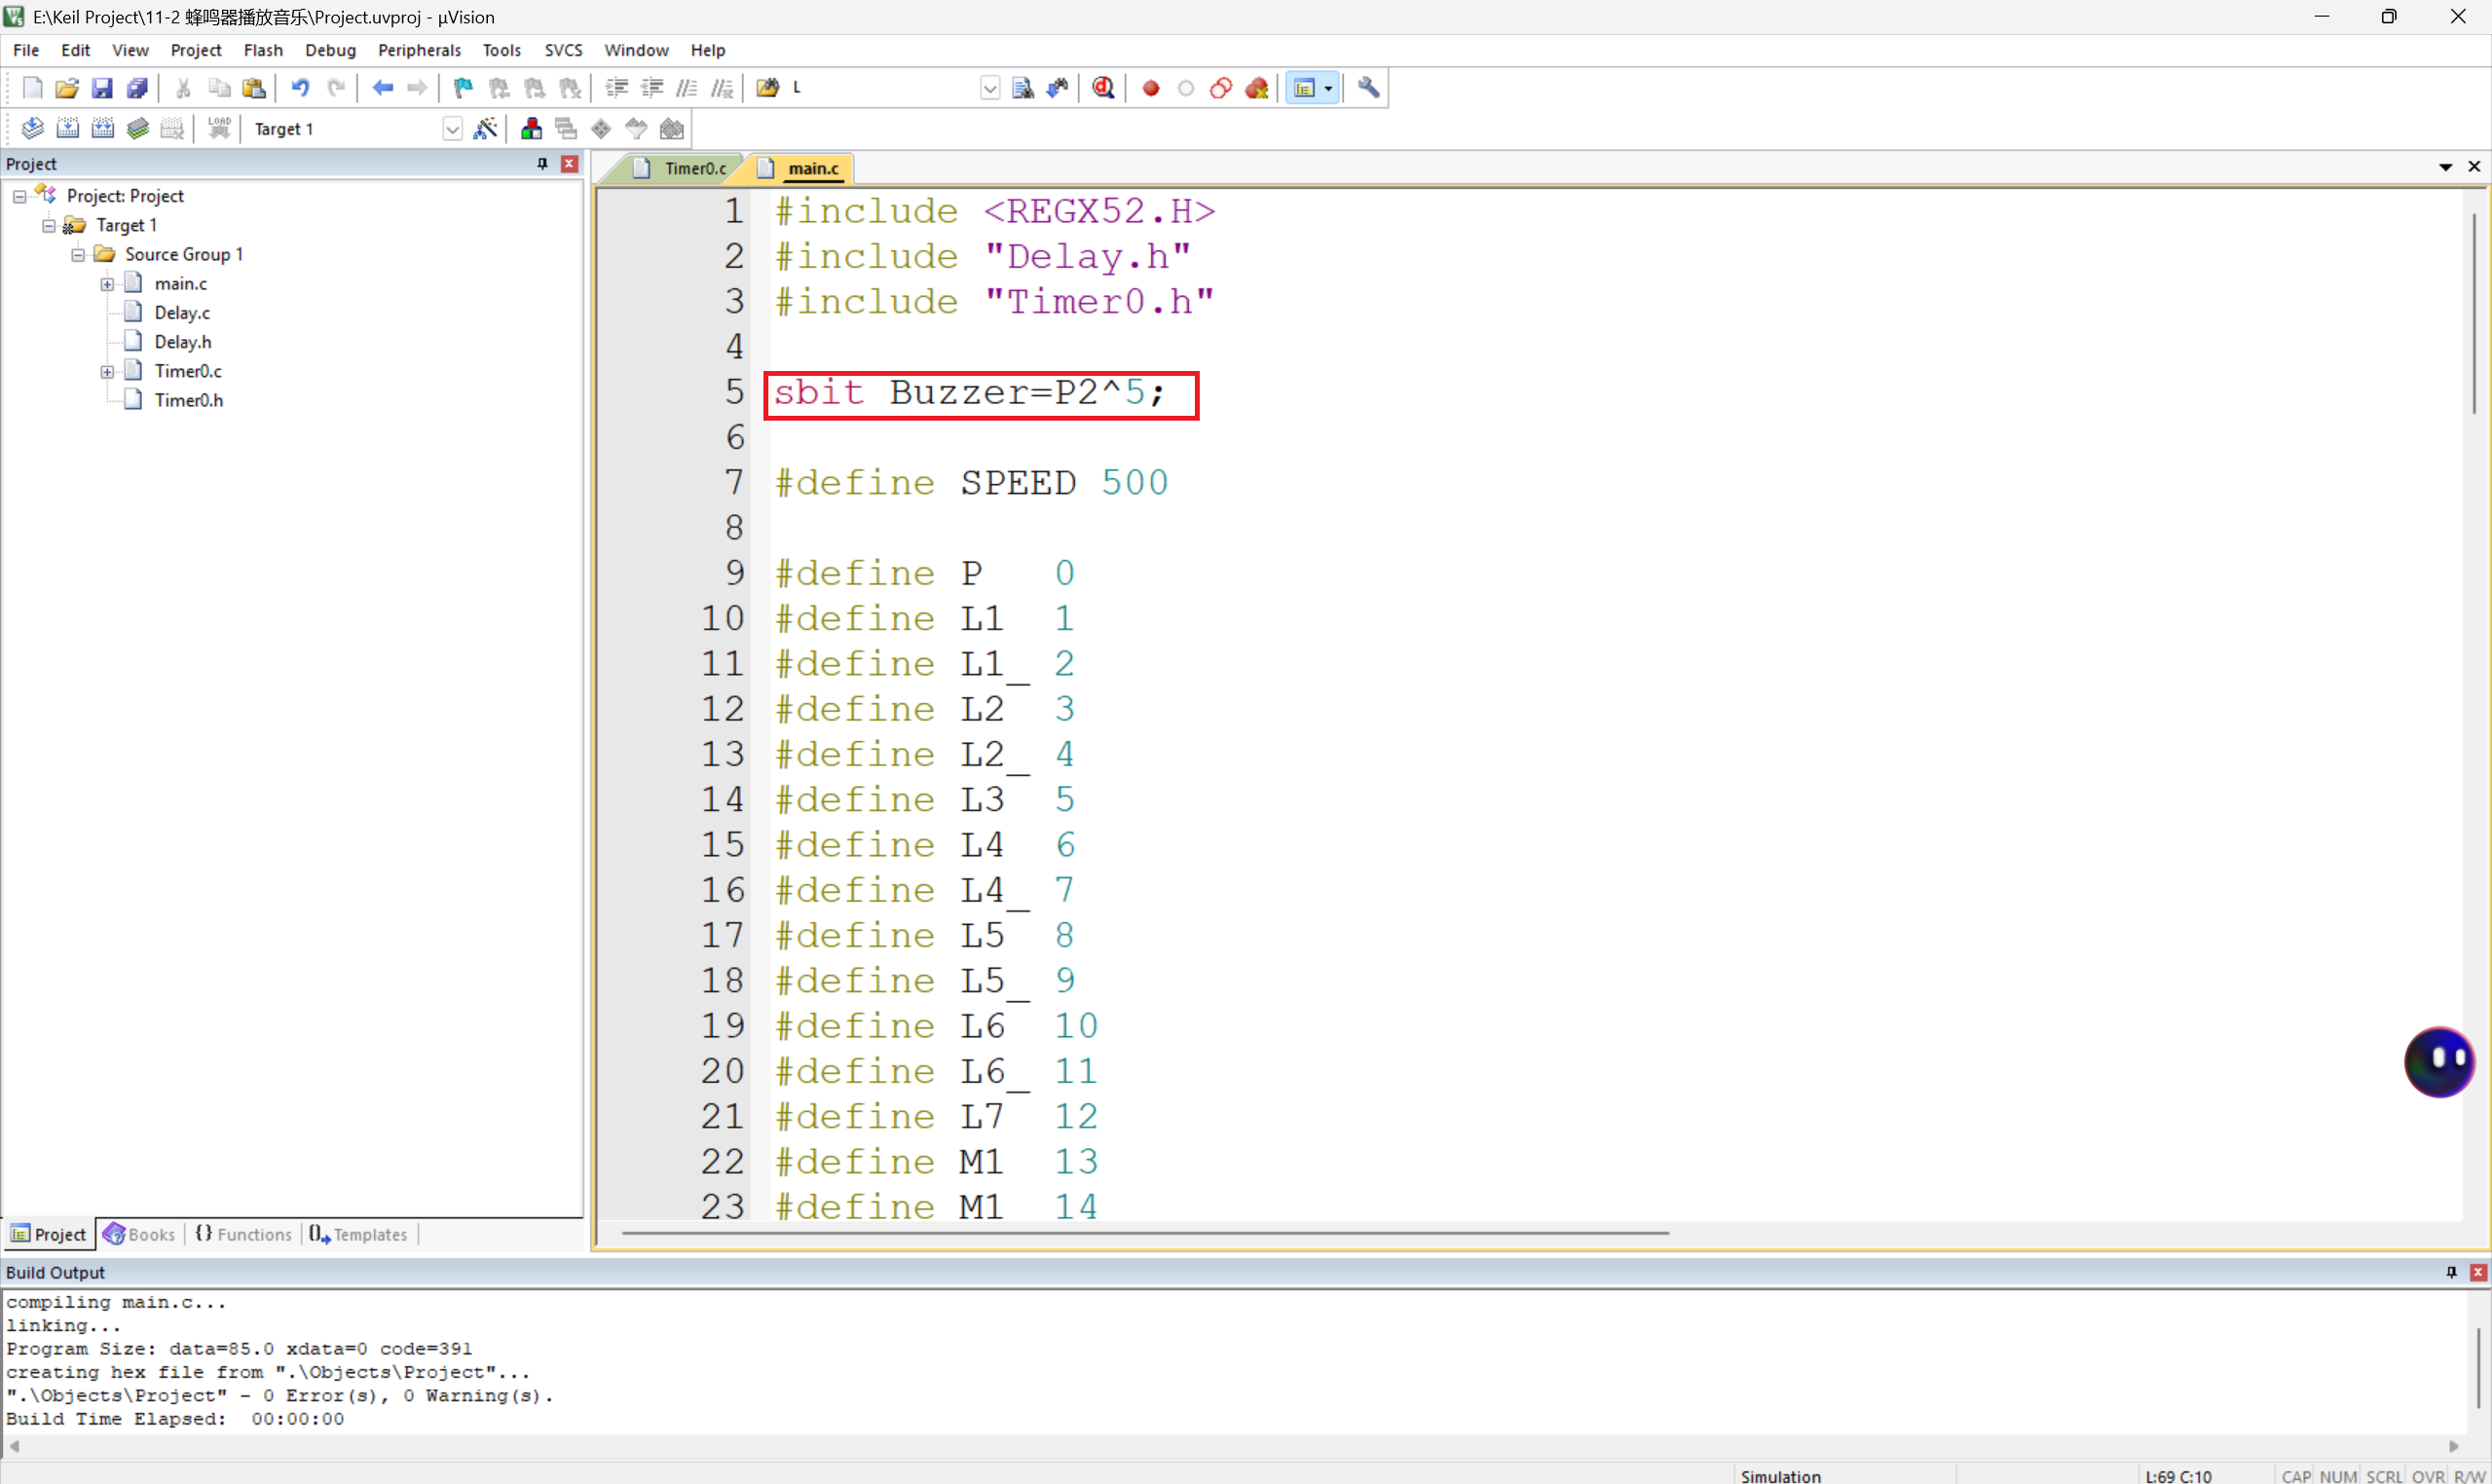The height and width of the screenshot is (1484, 2492).
Task: Switch to the Timer0.c tab
Action: (x=693, y=168)
